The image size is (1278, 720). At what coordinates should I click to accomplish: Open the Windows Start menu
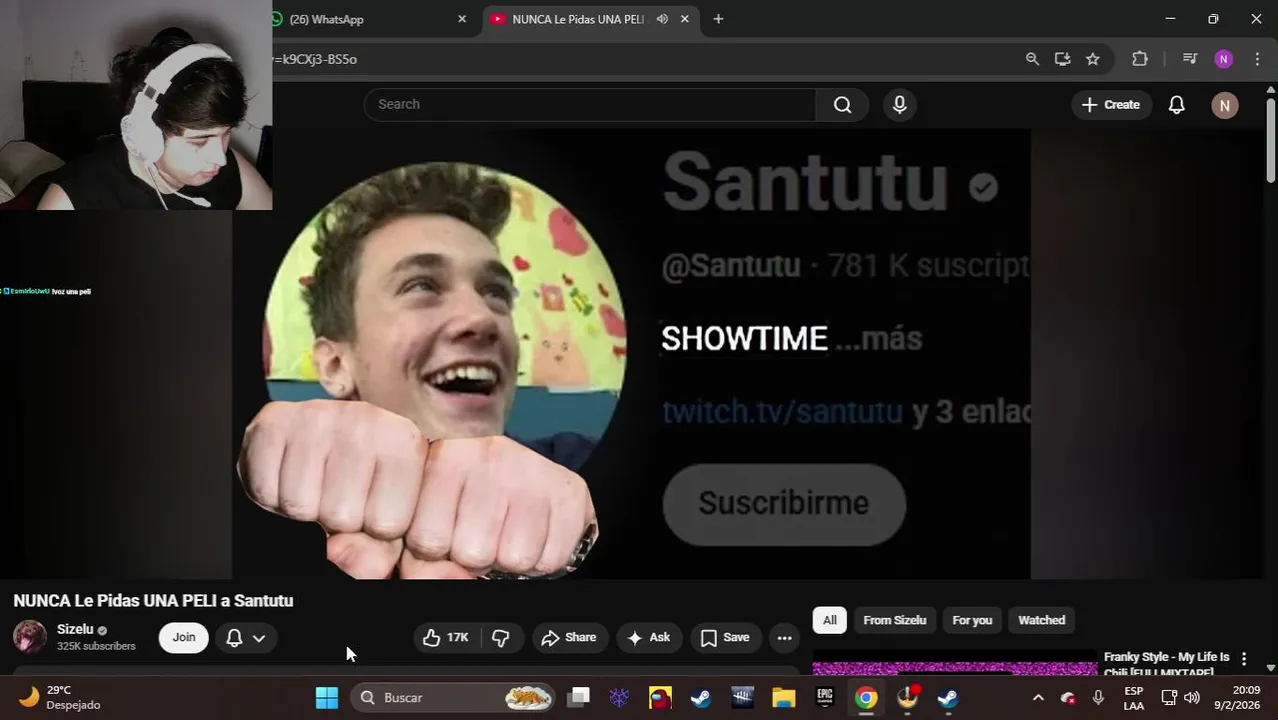[x=327, y=698]
